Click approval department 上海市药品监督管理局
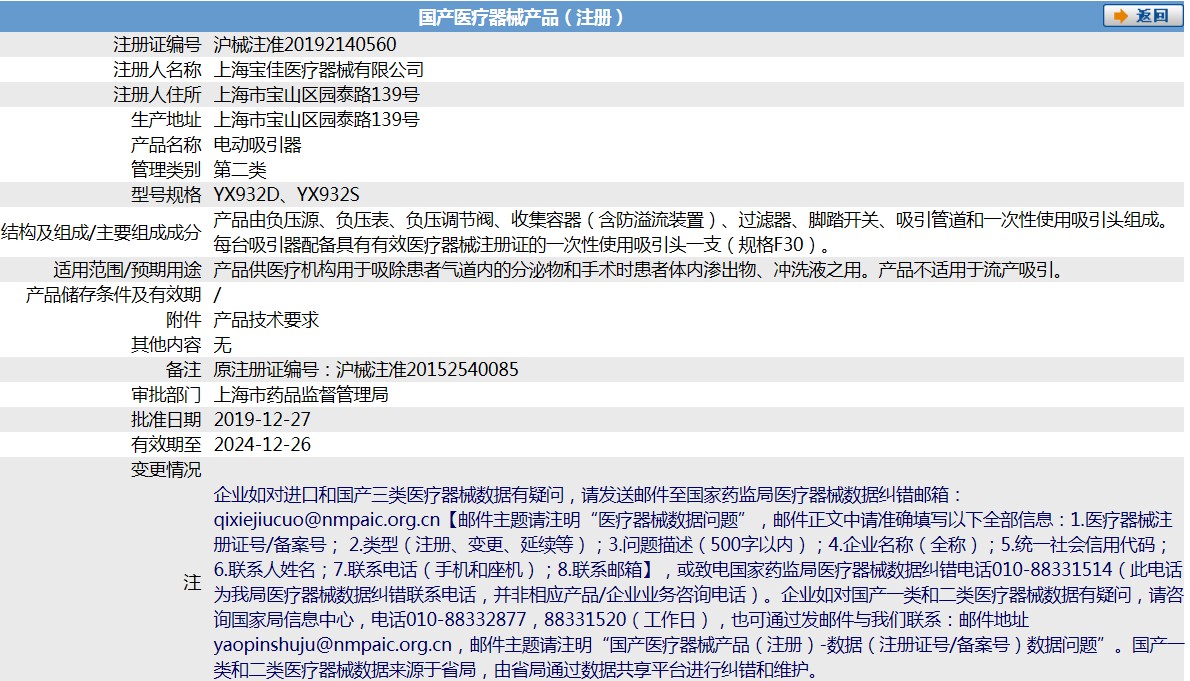Viewport: 1190px width, 681px height. coord(301,395)
